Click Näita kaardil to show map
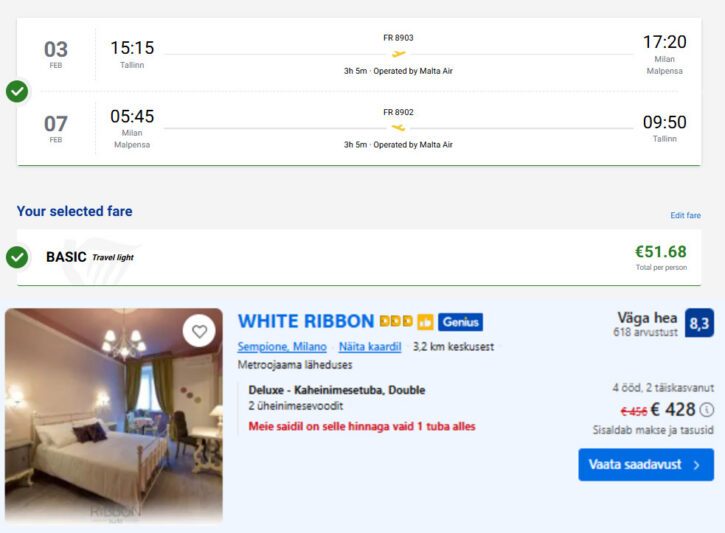 coord(370,347)
